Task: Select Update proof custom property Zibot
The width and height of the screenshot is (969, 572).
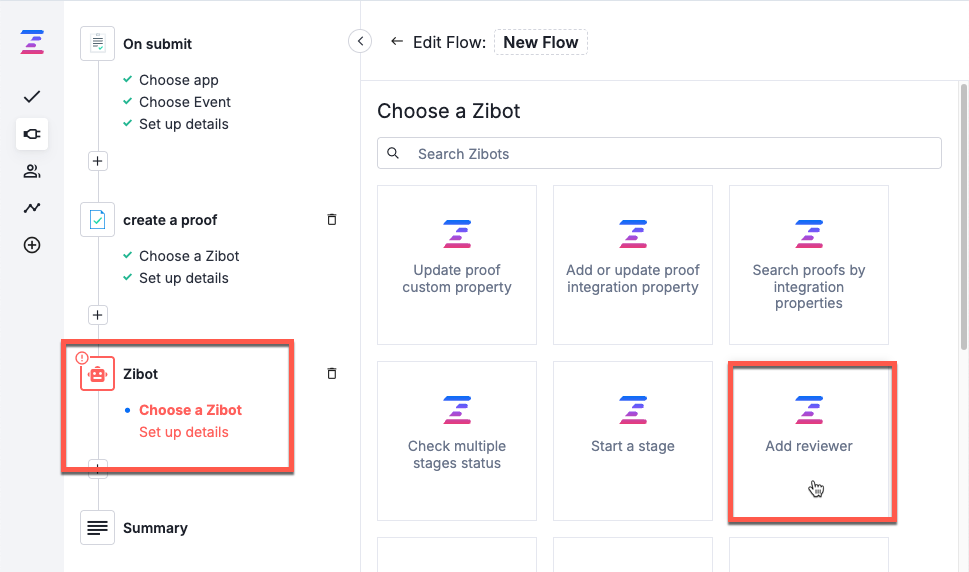Action: pyautogui.click(x=457, y=265)
